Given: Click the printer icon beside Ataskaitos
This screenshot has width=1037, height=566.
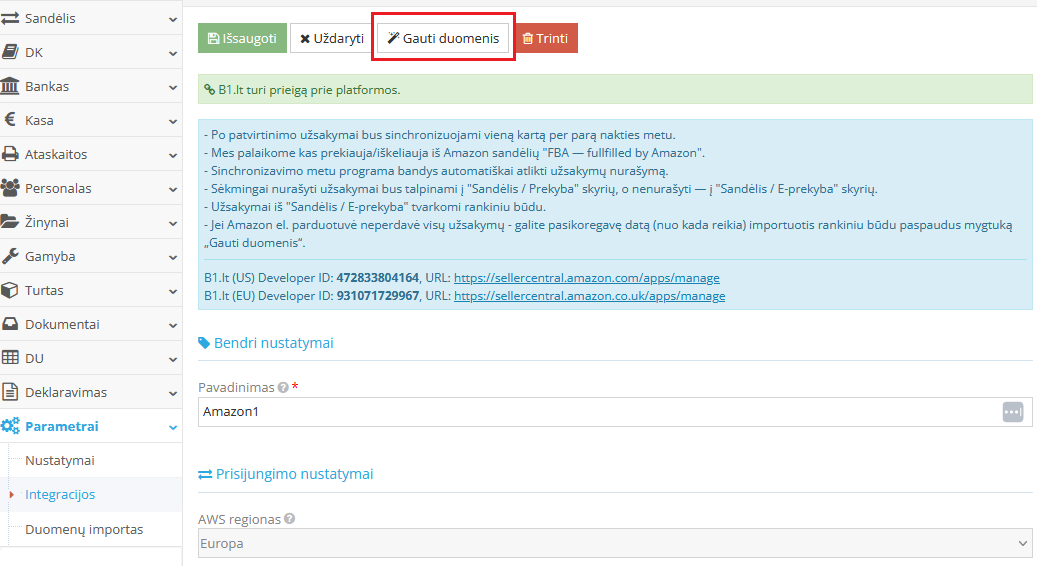Looking at the screenshot, I should [10, 154].
